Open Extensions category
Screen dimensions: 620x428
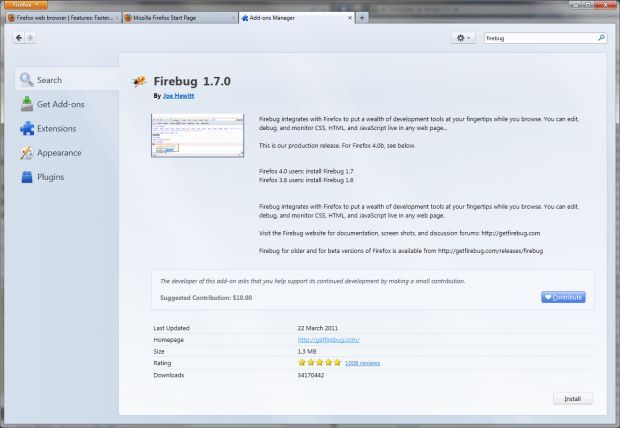coord(66,128)
